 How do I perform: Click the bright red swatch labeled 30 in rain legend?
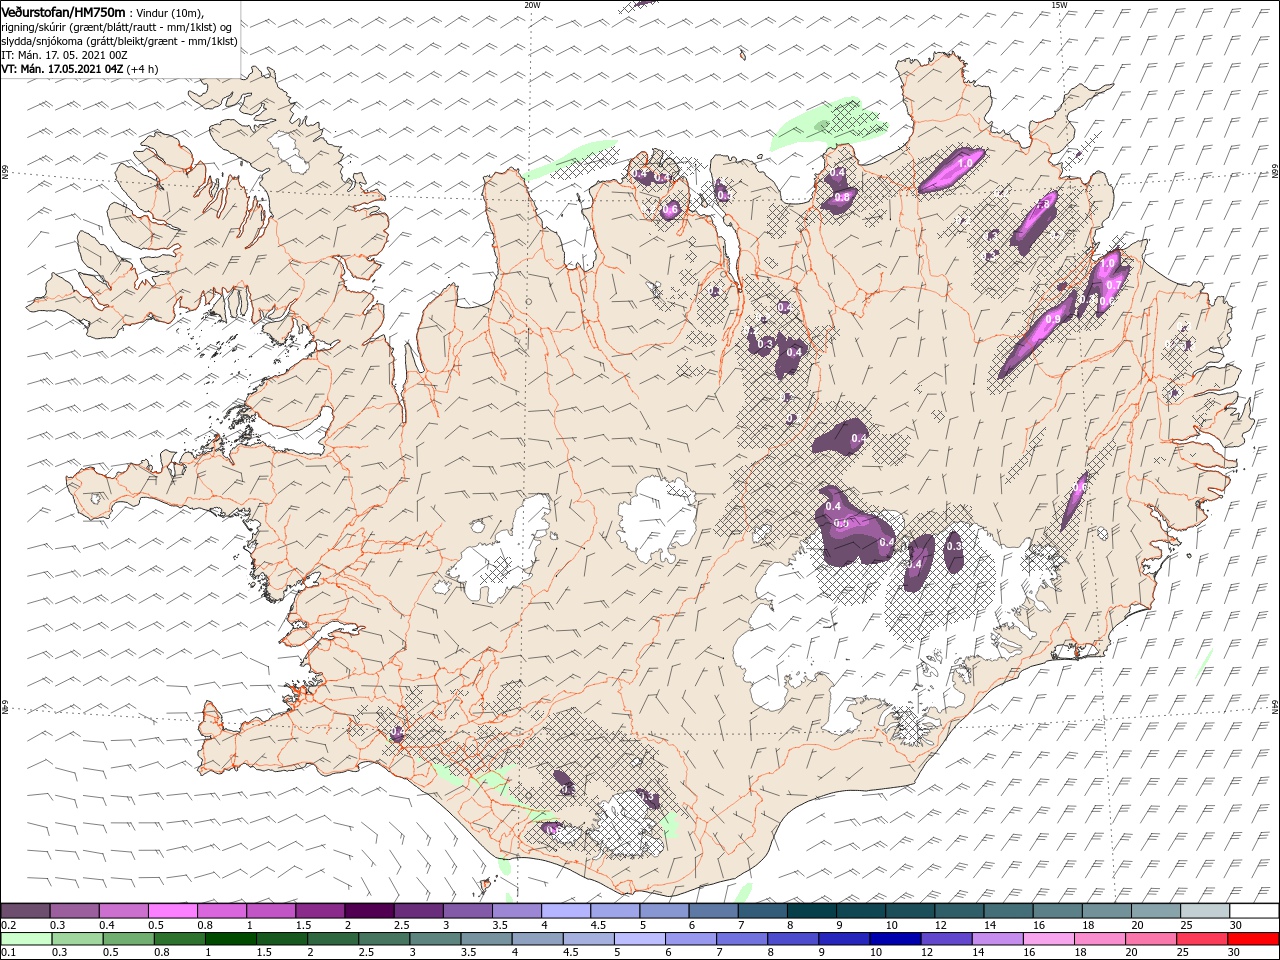click(1253, 939)
